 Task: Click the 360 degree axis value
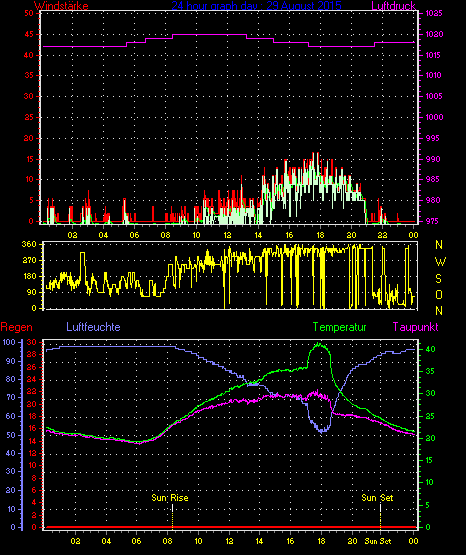29,244
